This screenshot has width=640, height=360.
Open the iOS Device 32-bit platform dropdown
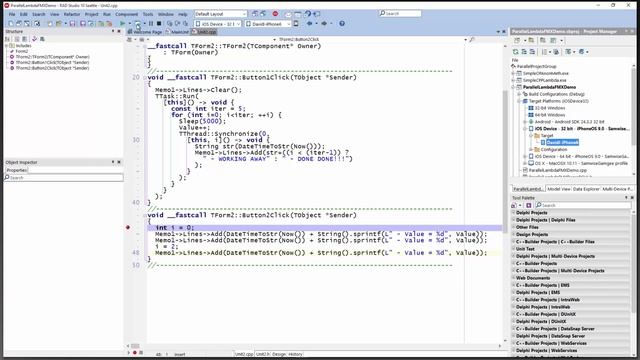(x=218, y=24)
